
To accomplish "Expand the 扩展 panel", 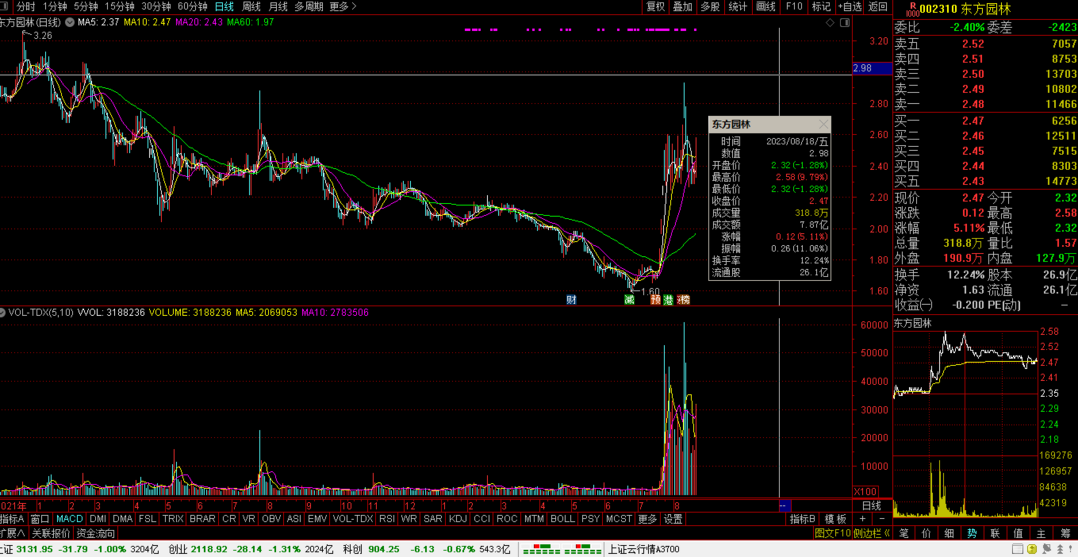I will 12,533.
